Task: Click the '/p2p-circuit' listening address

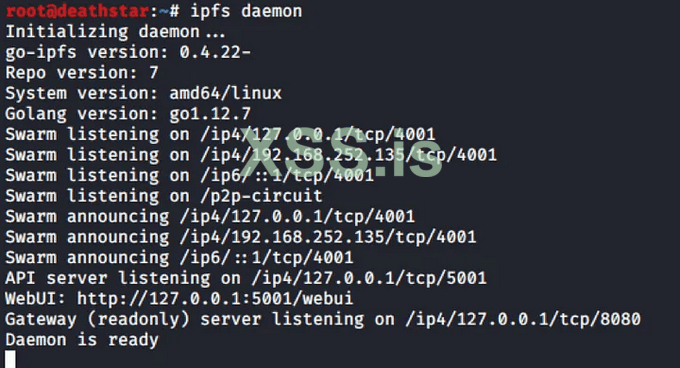Action: tap(262, 196)
